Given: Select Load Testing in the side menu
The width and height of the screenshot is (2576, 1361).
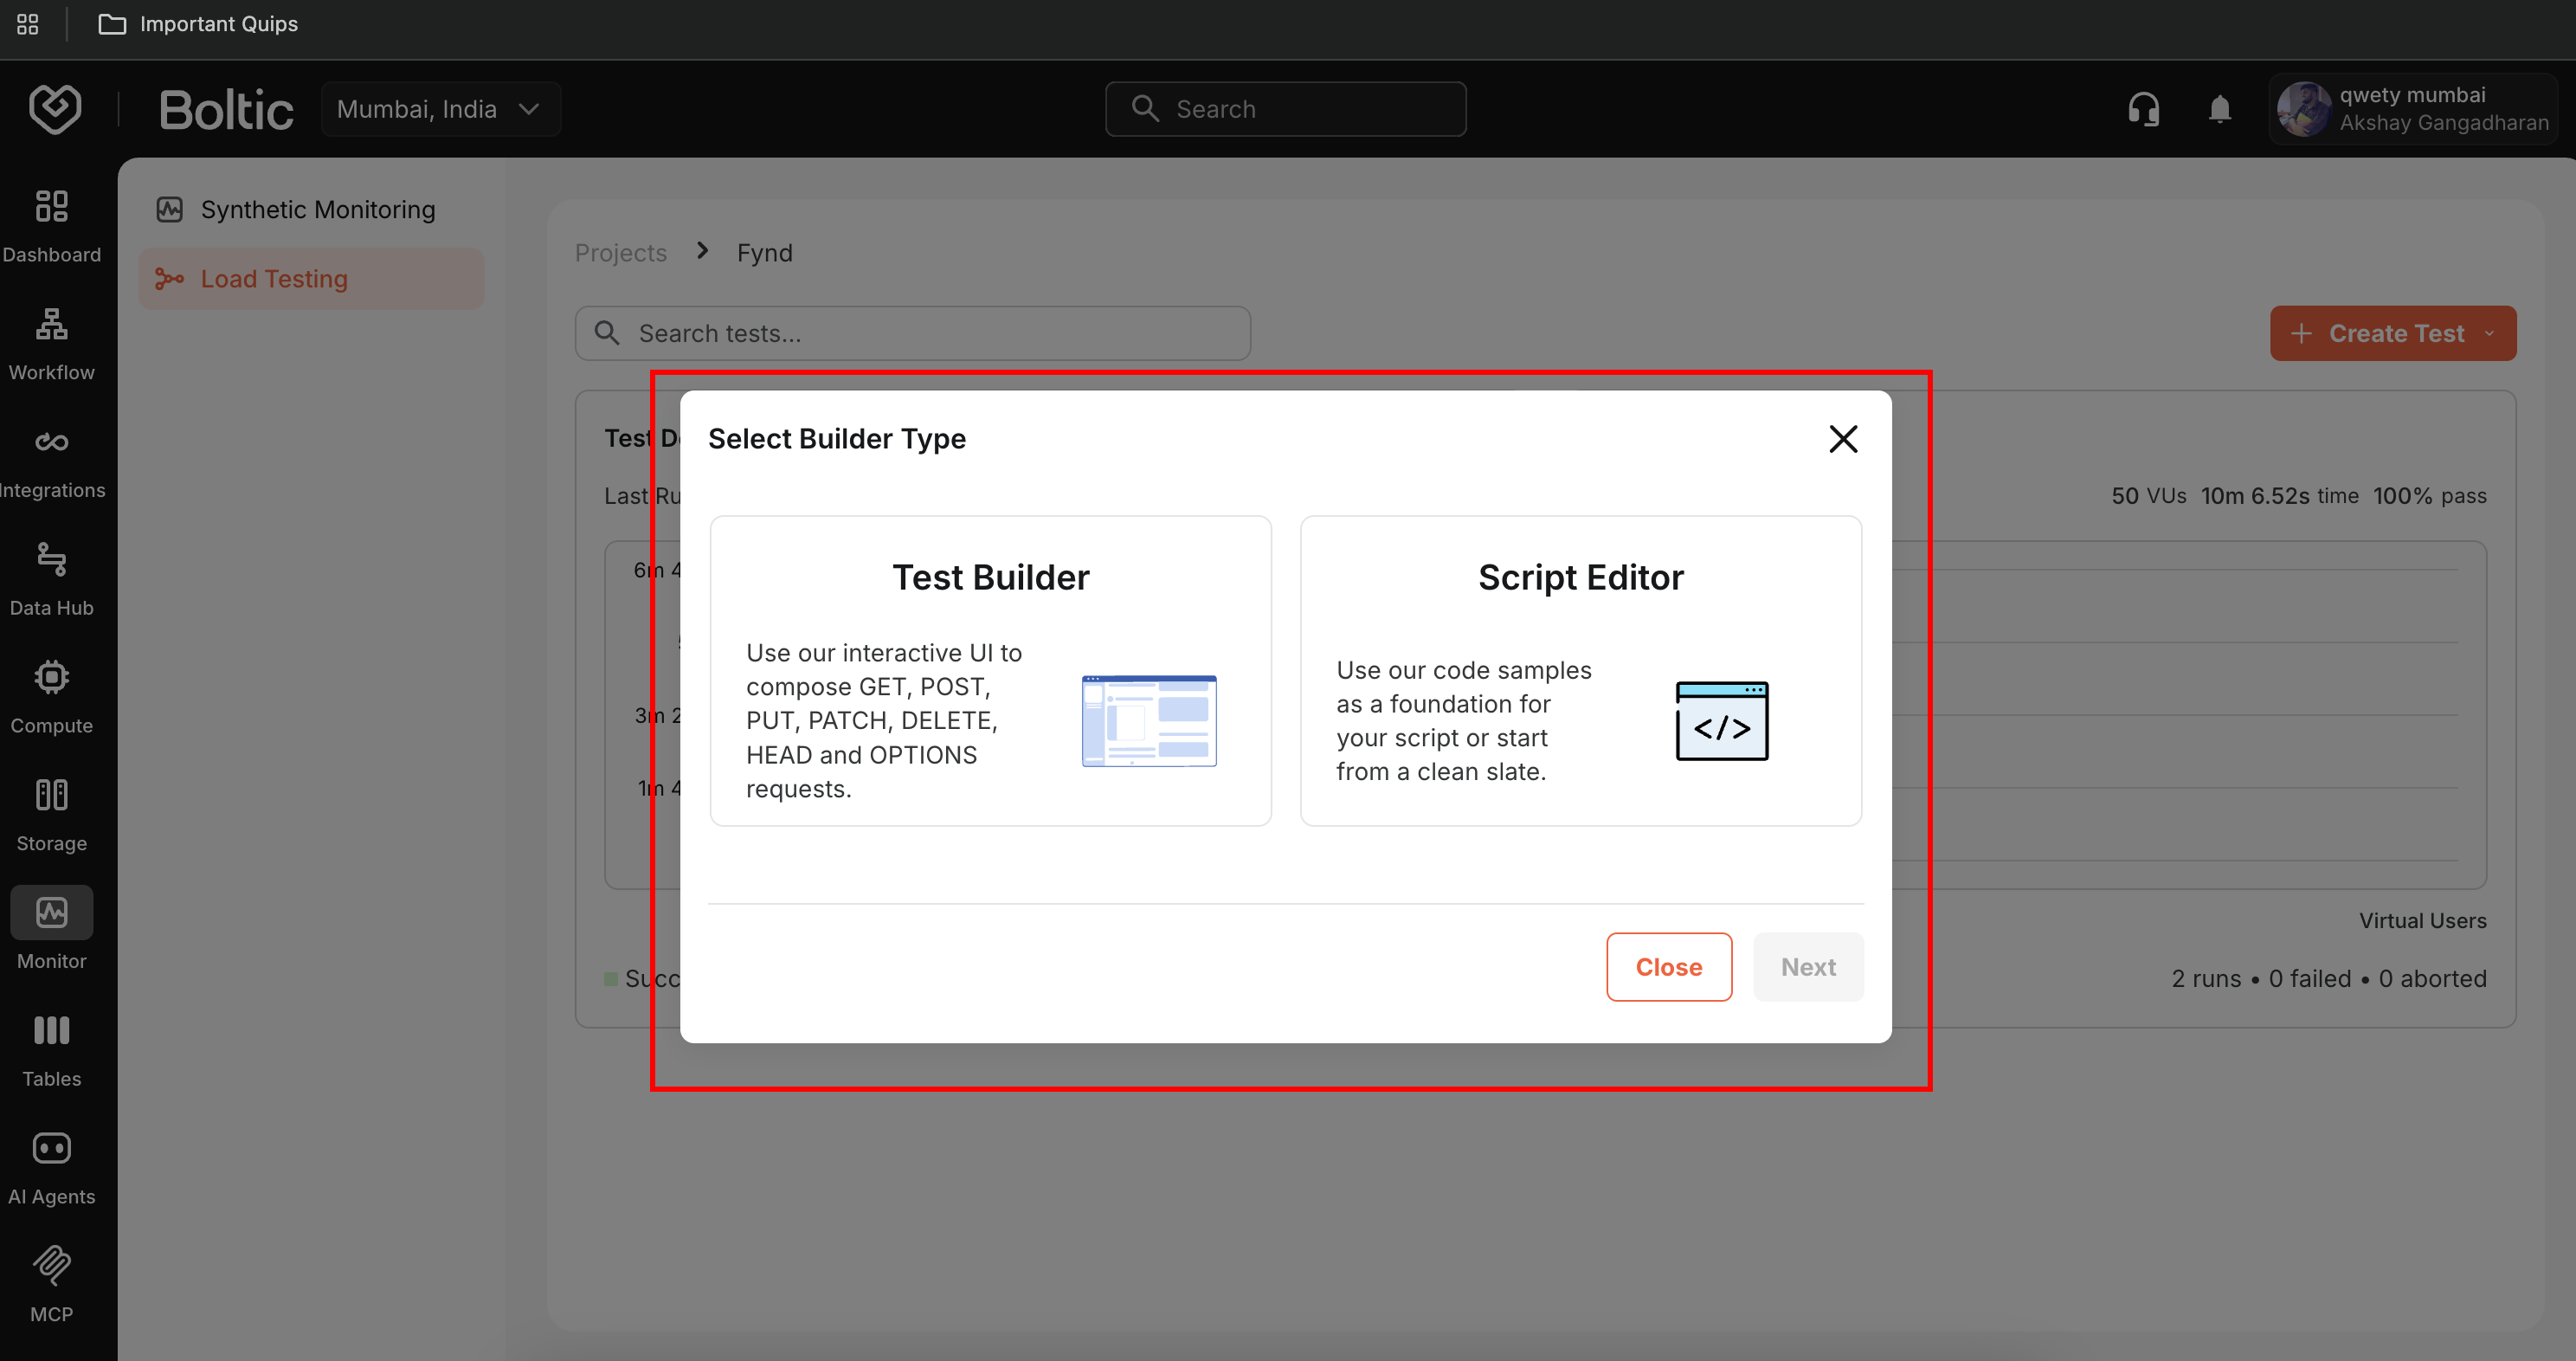Looking at the screenshot, I should [x=274, y=279].
